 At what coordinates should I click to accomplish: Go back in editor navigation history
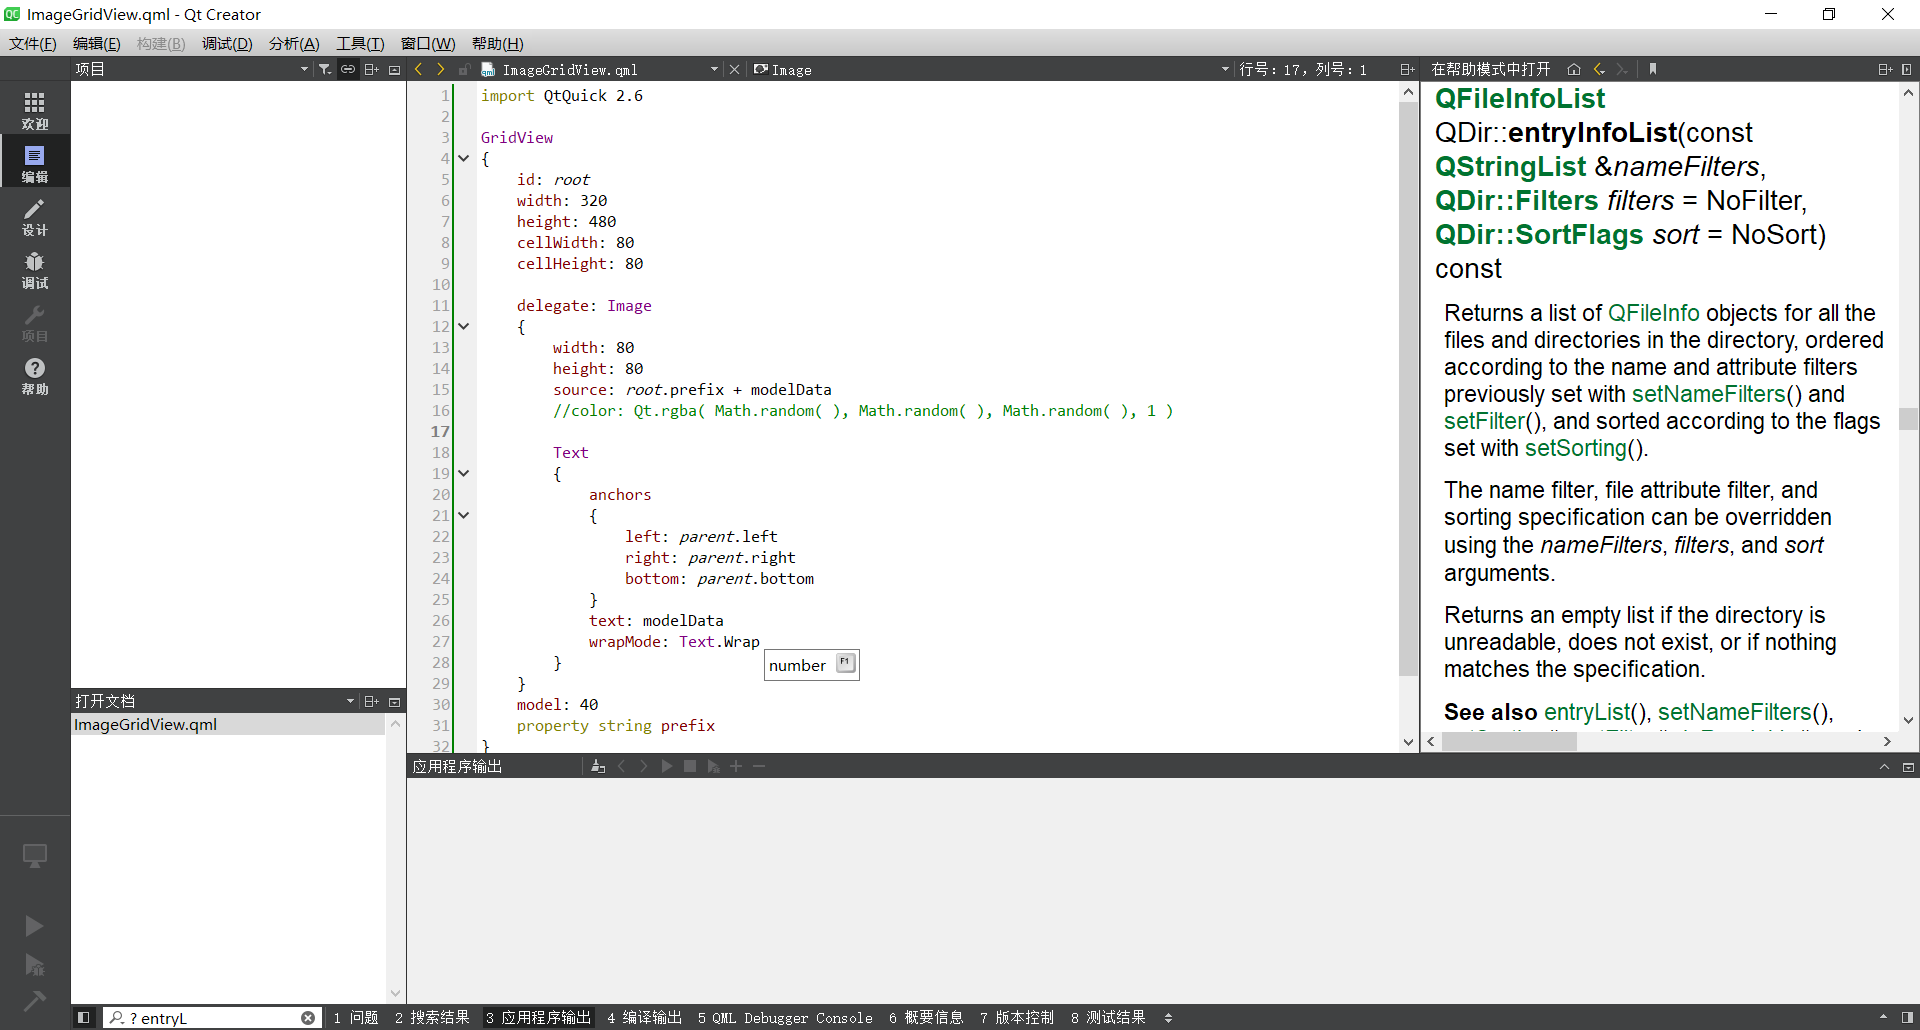[x=418, y=69]
